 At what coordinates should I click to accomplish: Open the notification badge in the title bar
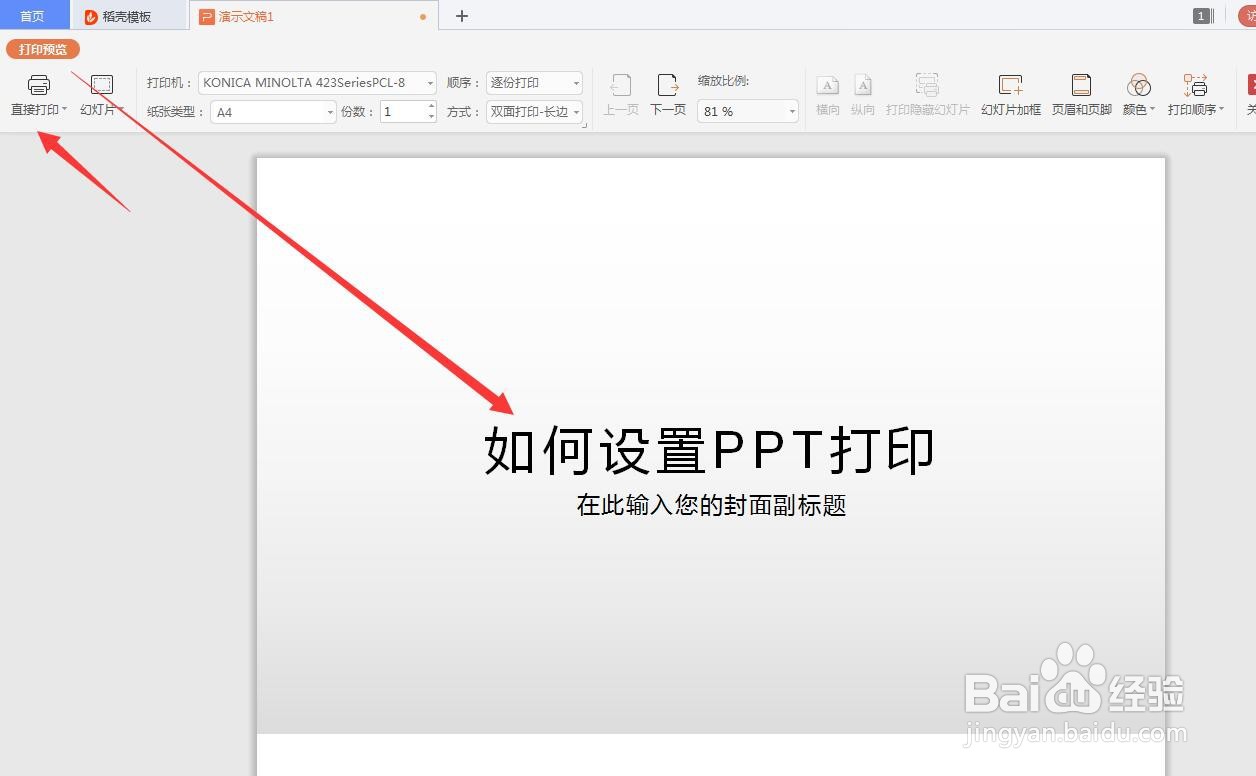[1201, 16]
